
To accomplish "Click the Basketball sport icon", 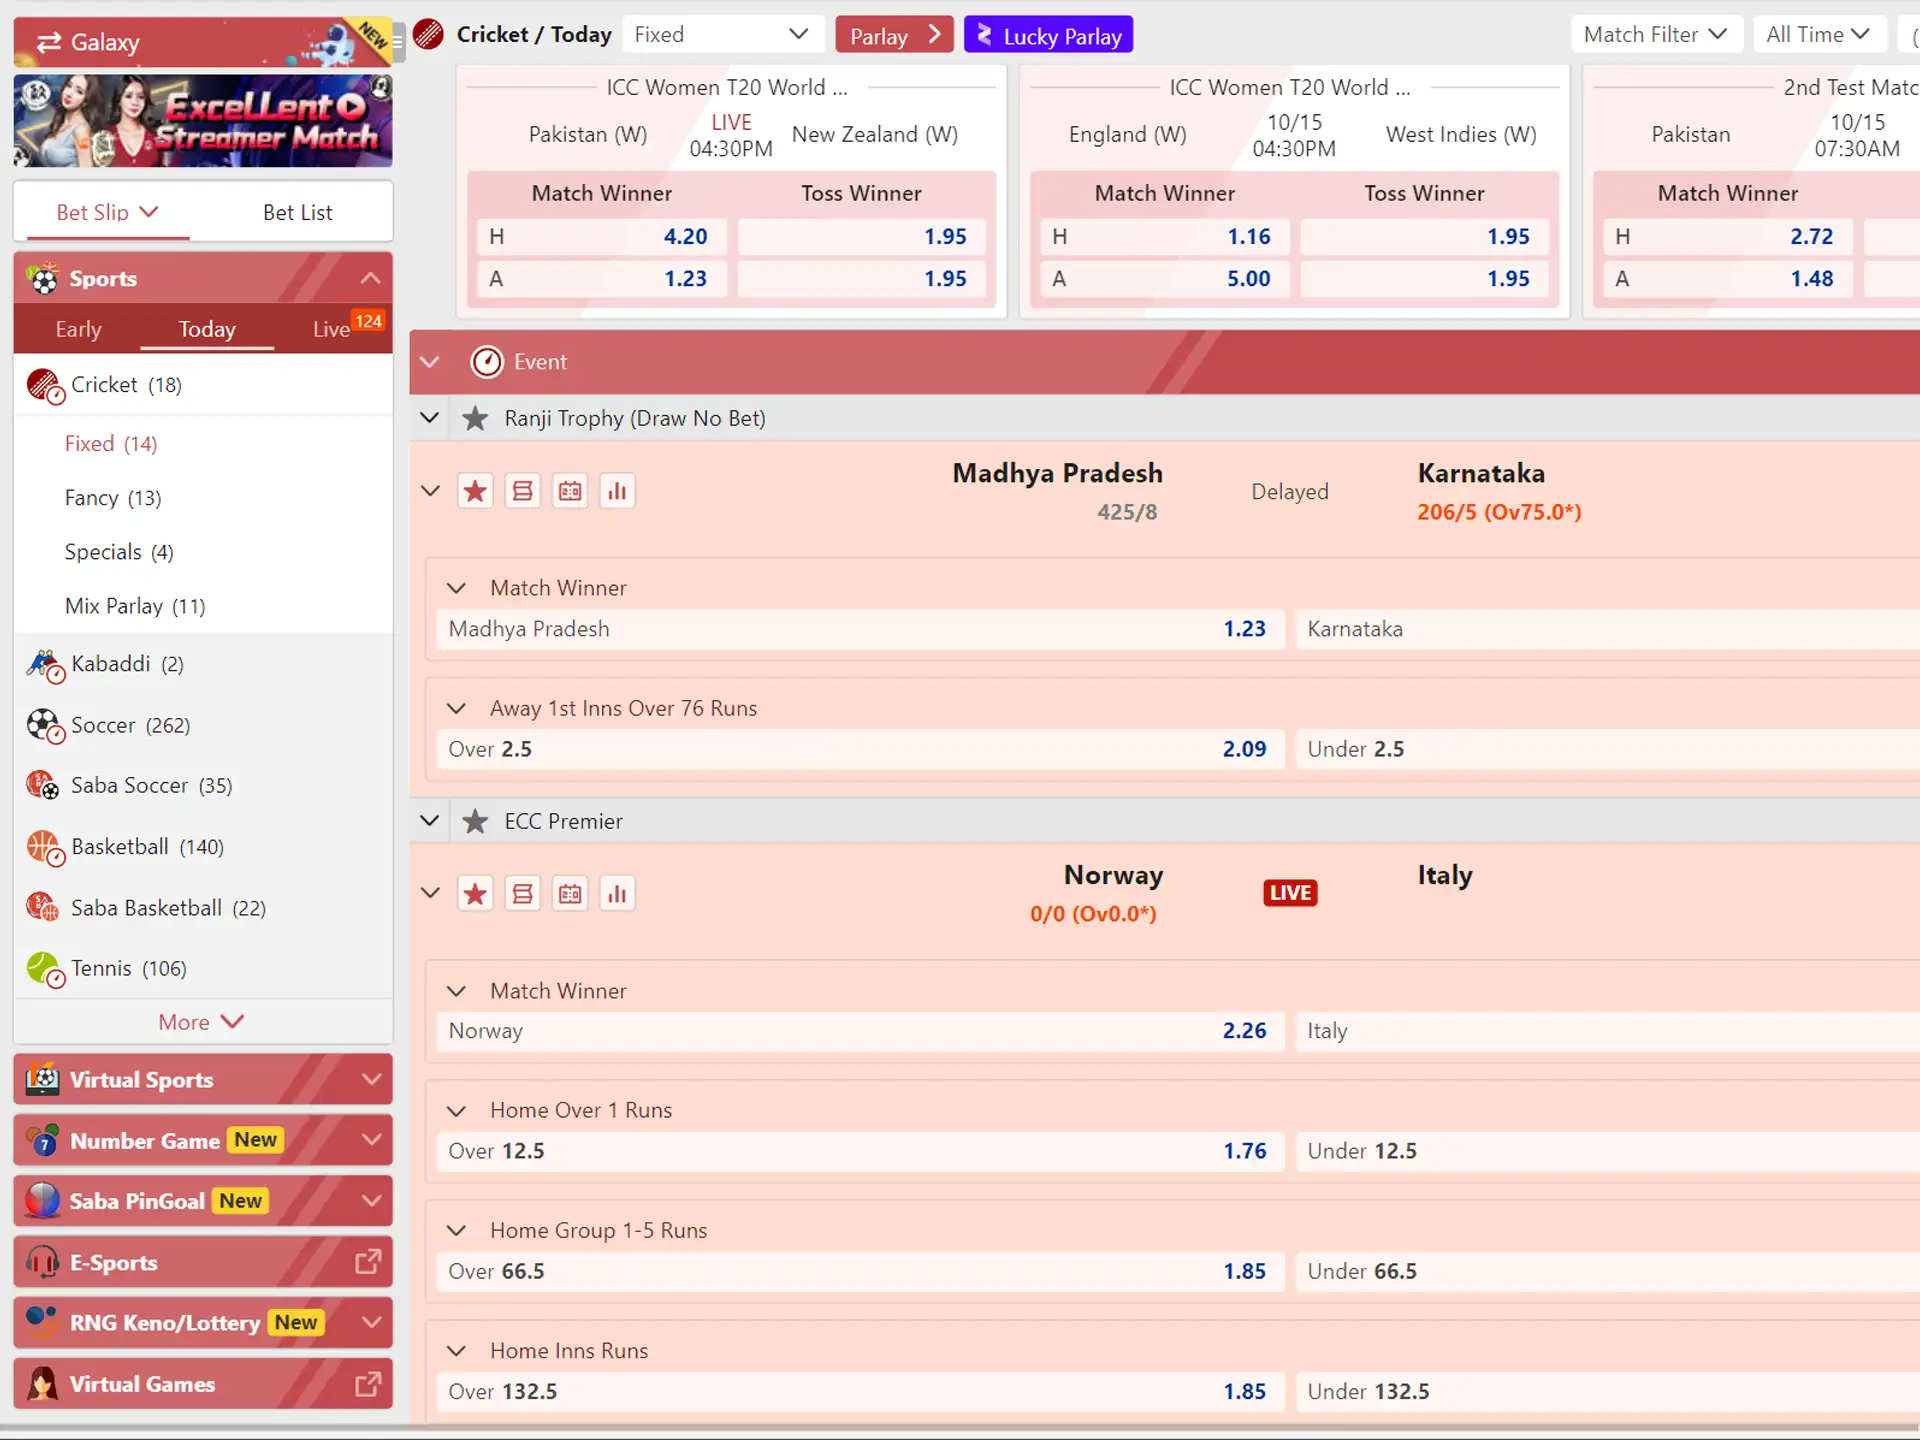I will pos(45,848).
